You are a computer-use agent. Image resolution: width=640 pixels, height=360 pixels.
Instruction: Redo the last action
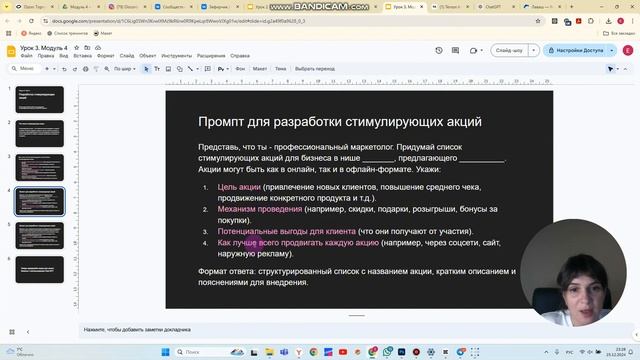(x=75, y=69)
